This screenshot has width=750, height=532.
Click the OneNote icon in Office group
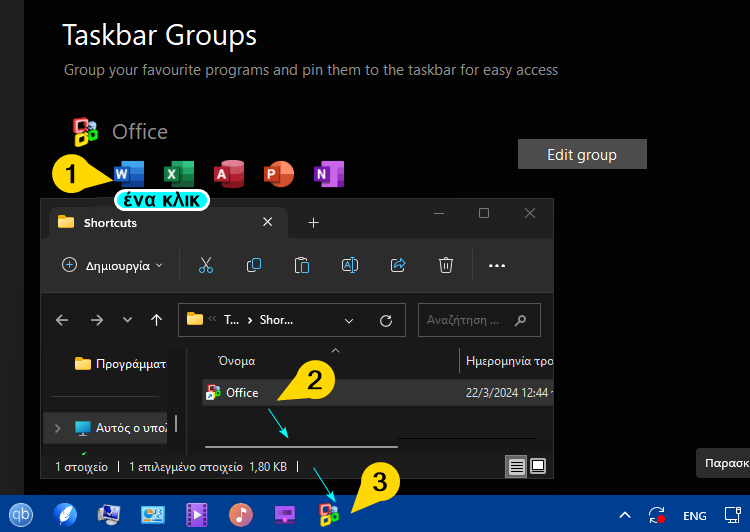pyautogui.click(x=329, y=174)
